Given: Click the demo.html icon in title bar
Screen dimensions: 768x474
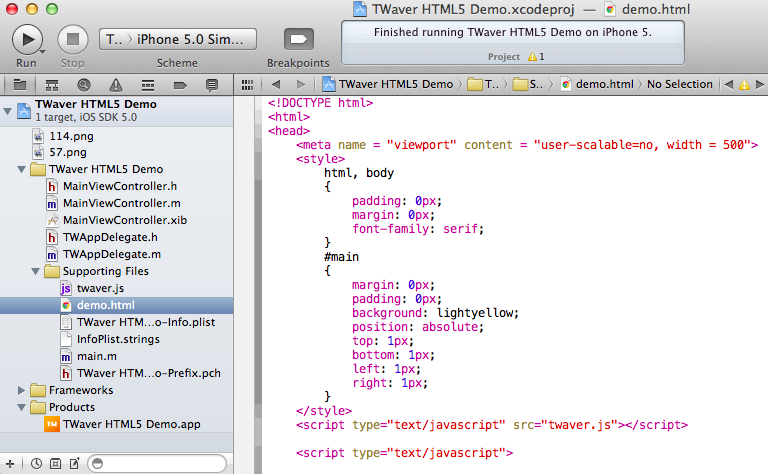Looking at the screenshot, I should coord(610,9).
